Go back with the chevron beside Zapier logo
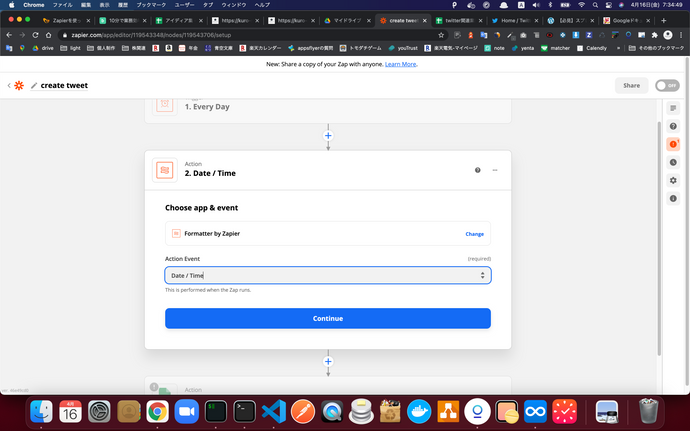690x431 pixels. point(9,85)
